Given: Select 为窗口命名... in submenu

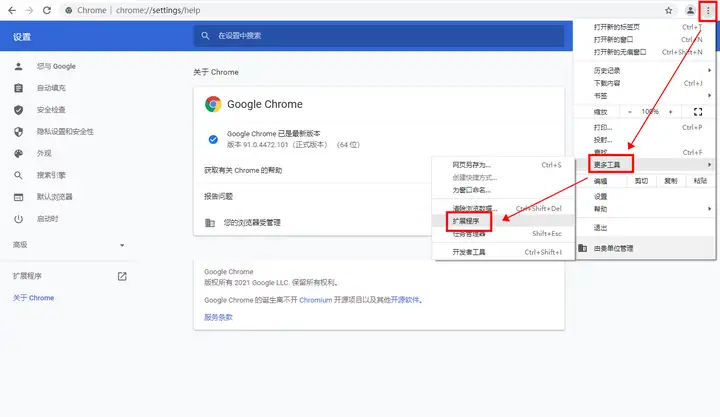Looking at the screenshot, I should coord(504,190).
